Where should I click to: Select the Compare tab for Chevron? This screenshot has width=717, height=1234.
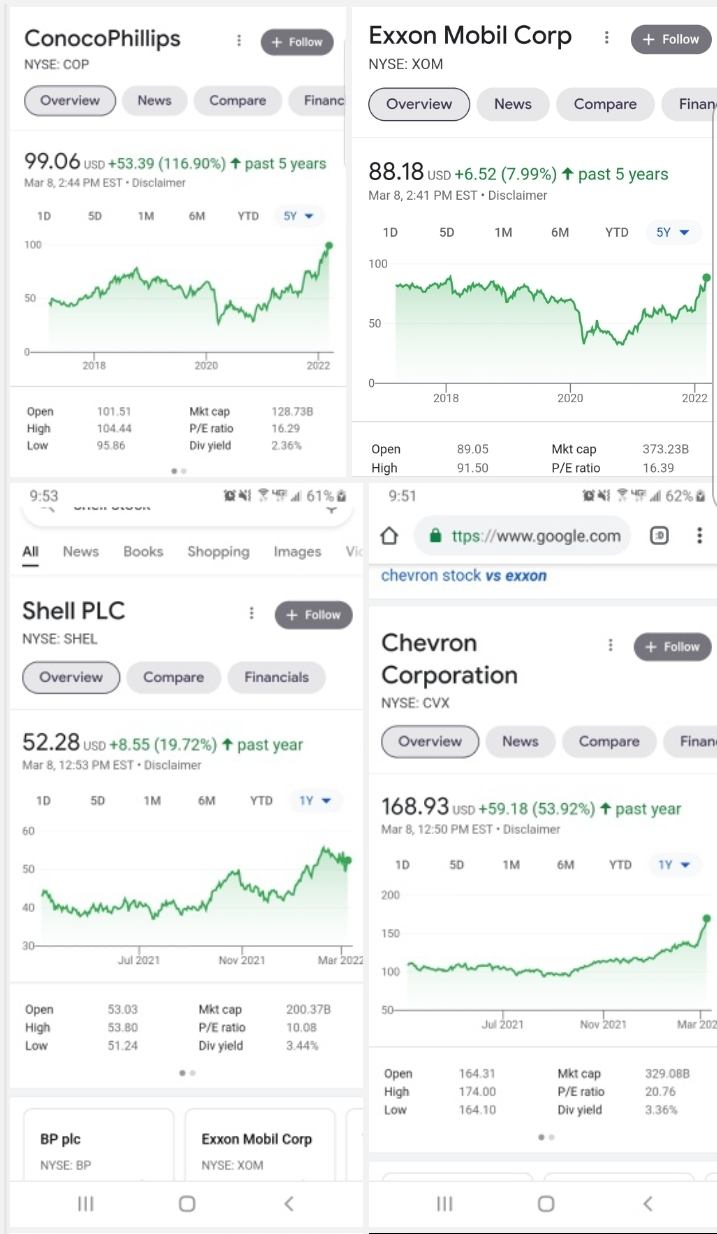pyautogui.click(x=608, y=742)
